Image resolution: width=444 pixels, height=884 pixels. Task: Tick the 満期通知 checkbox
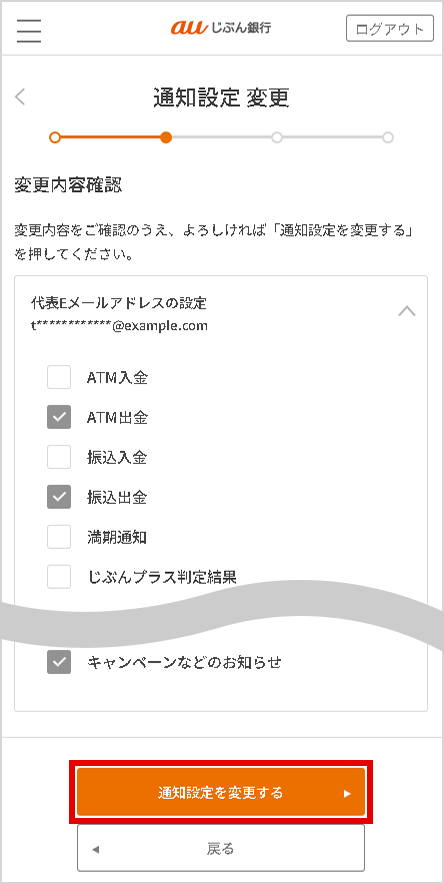(x=59, y=537)
